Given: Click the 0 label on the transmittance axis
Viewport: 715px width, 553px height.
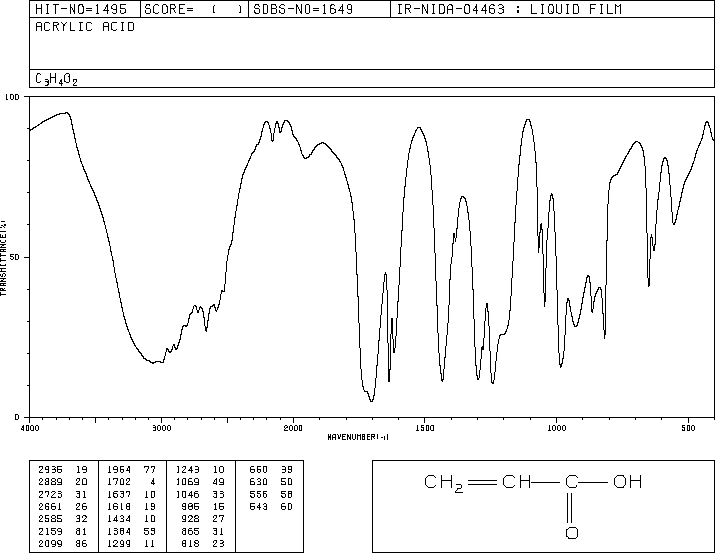Looking at the screenshot, I should [x=17, y=417].
